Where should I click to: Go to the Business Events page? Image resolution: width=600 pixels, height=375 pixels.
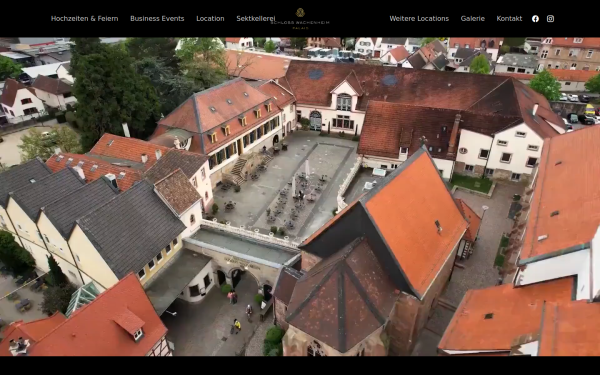[157, 18]
